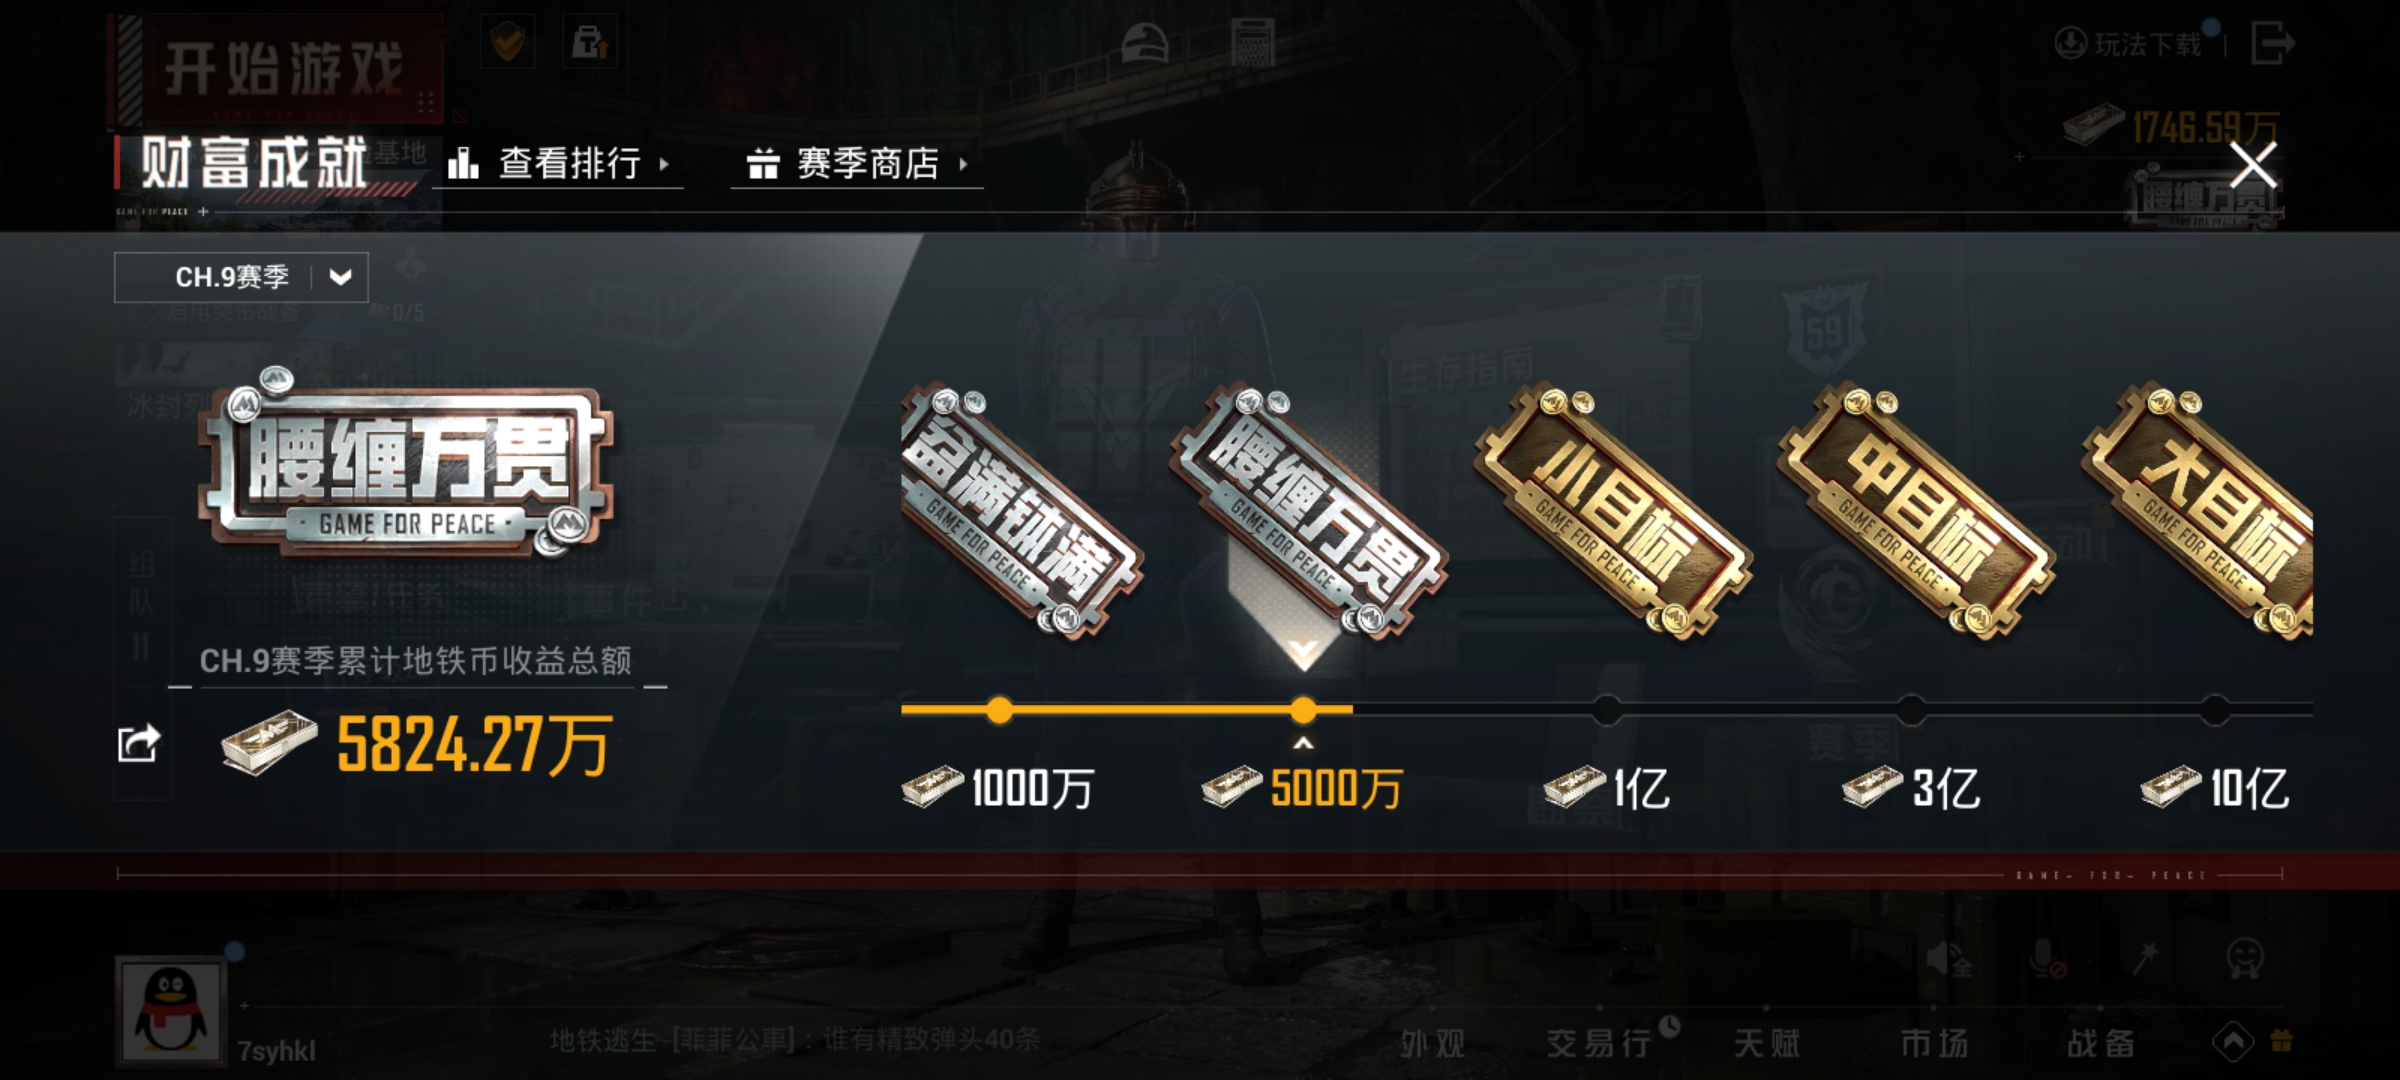Open 查看排行 leaderboard

pos(558,163)
